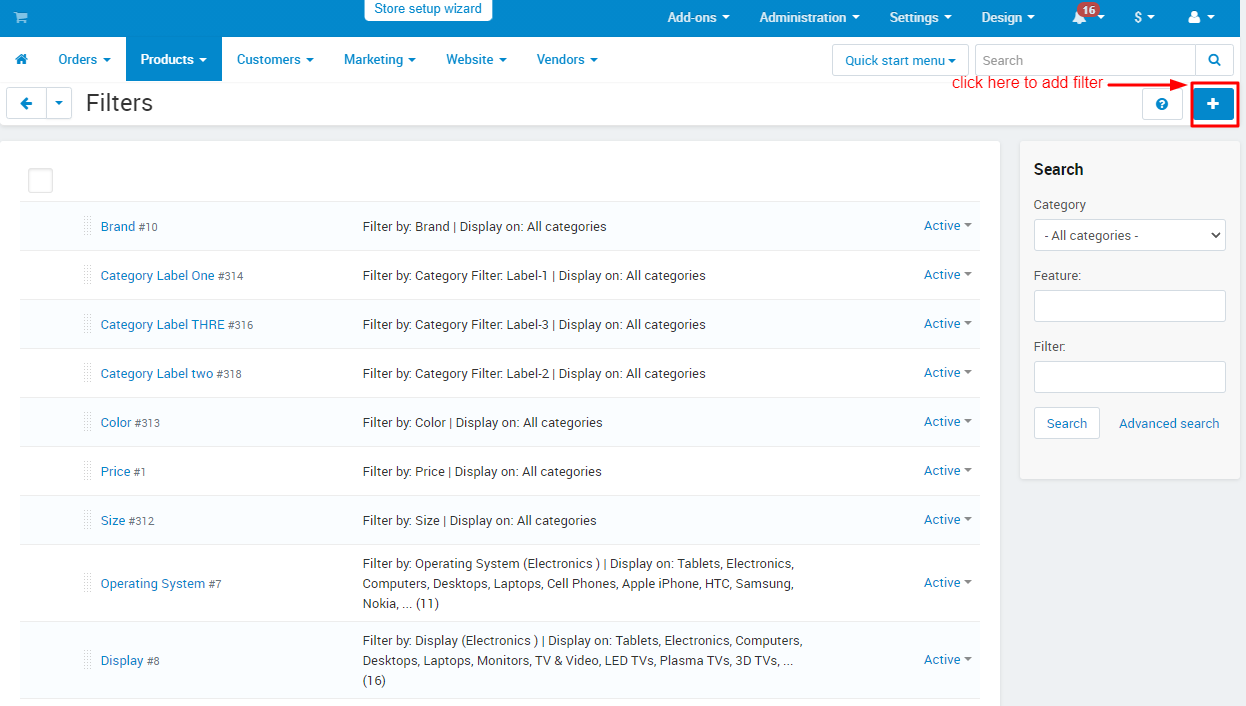
Task: Click the drag handle beside Brand filter
Action: point(88,226)
